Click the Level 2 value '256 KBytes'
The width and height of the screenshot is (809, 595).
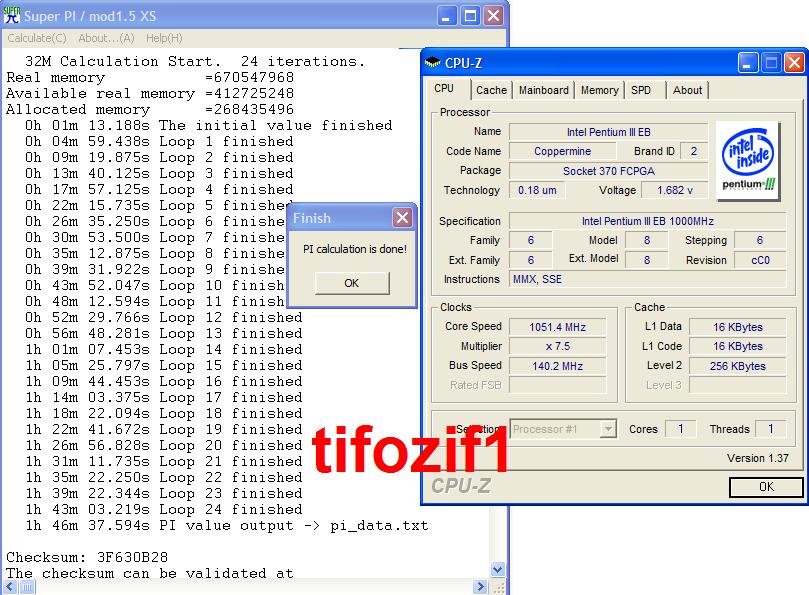737,366
